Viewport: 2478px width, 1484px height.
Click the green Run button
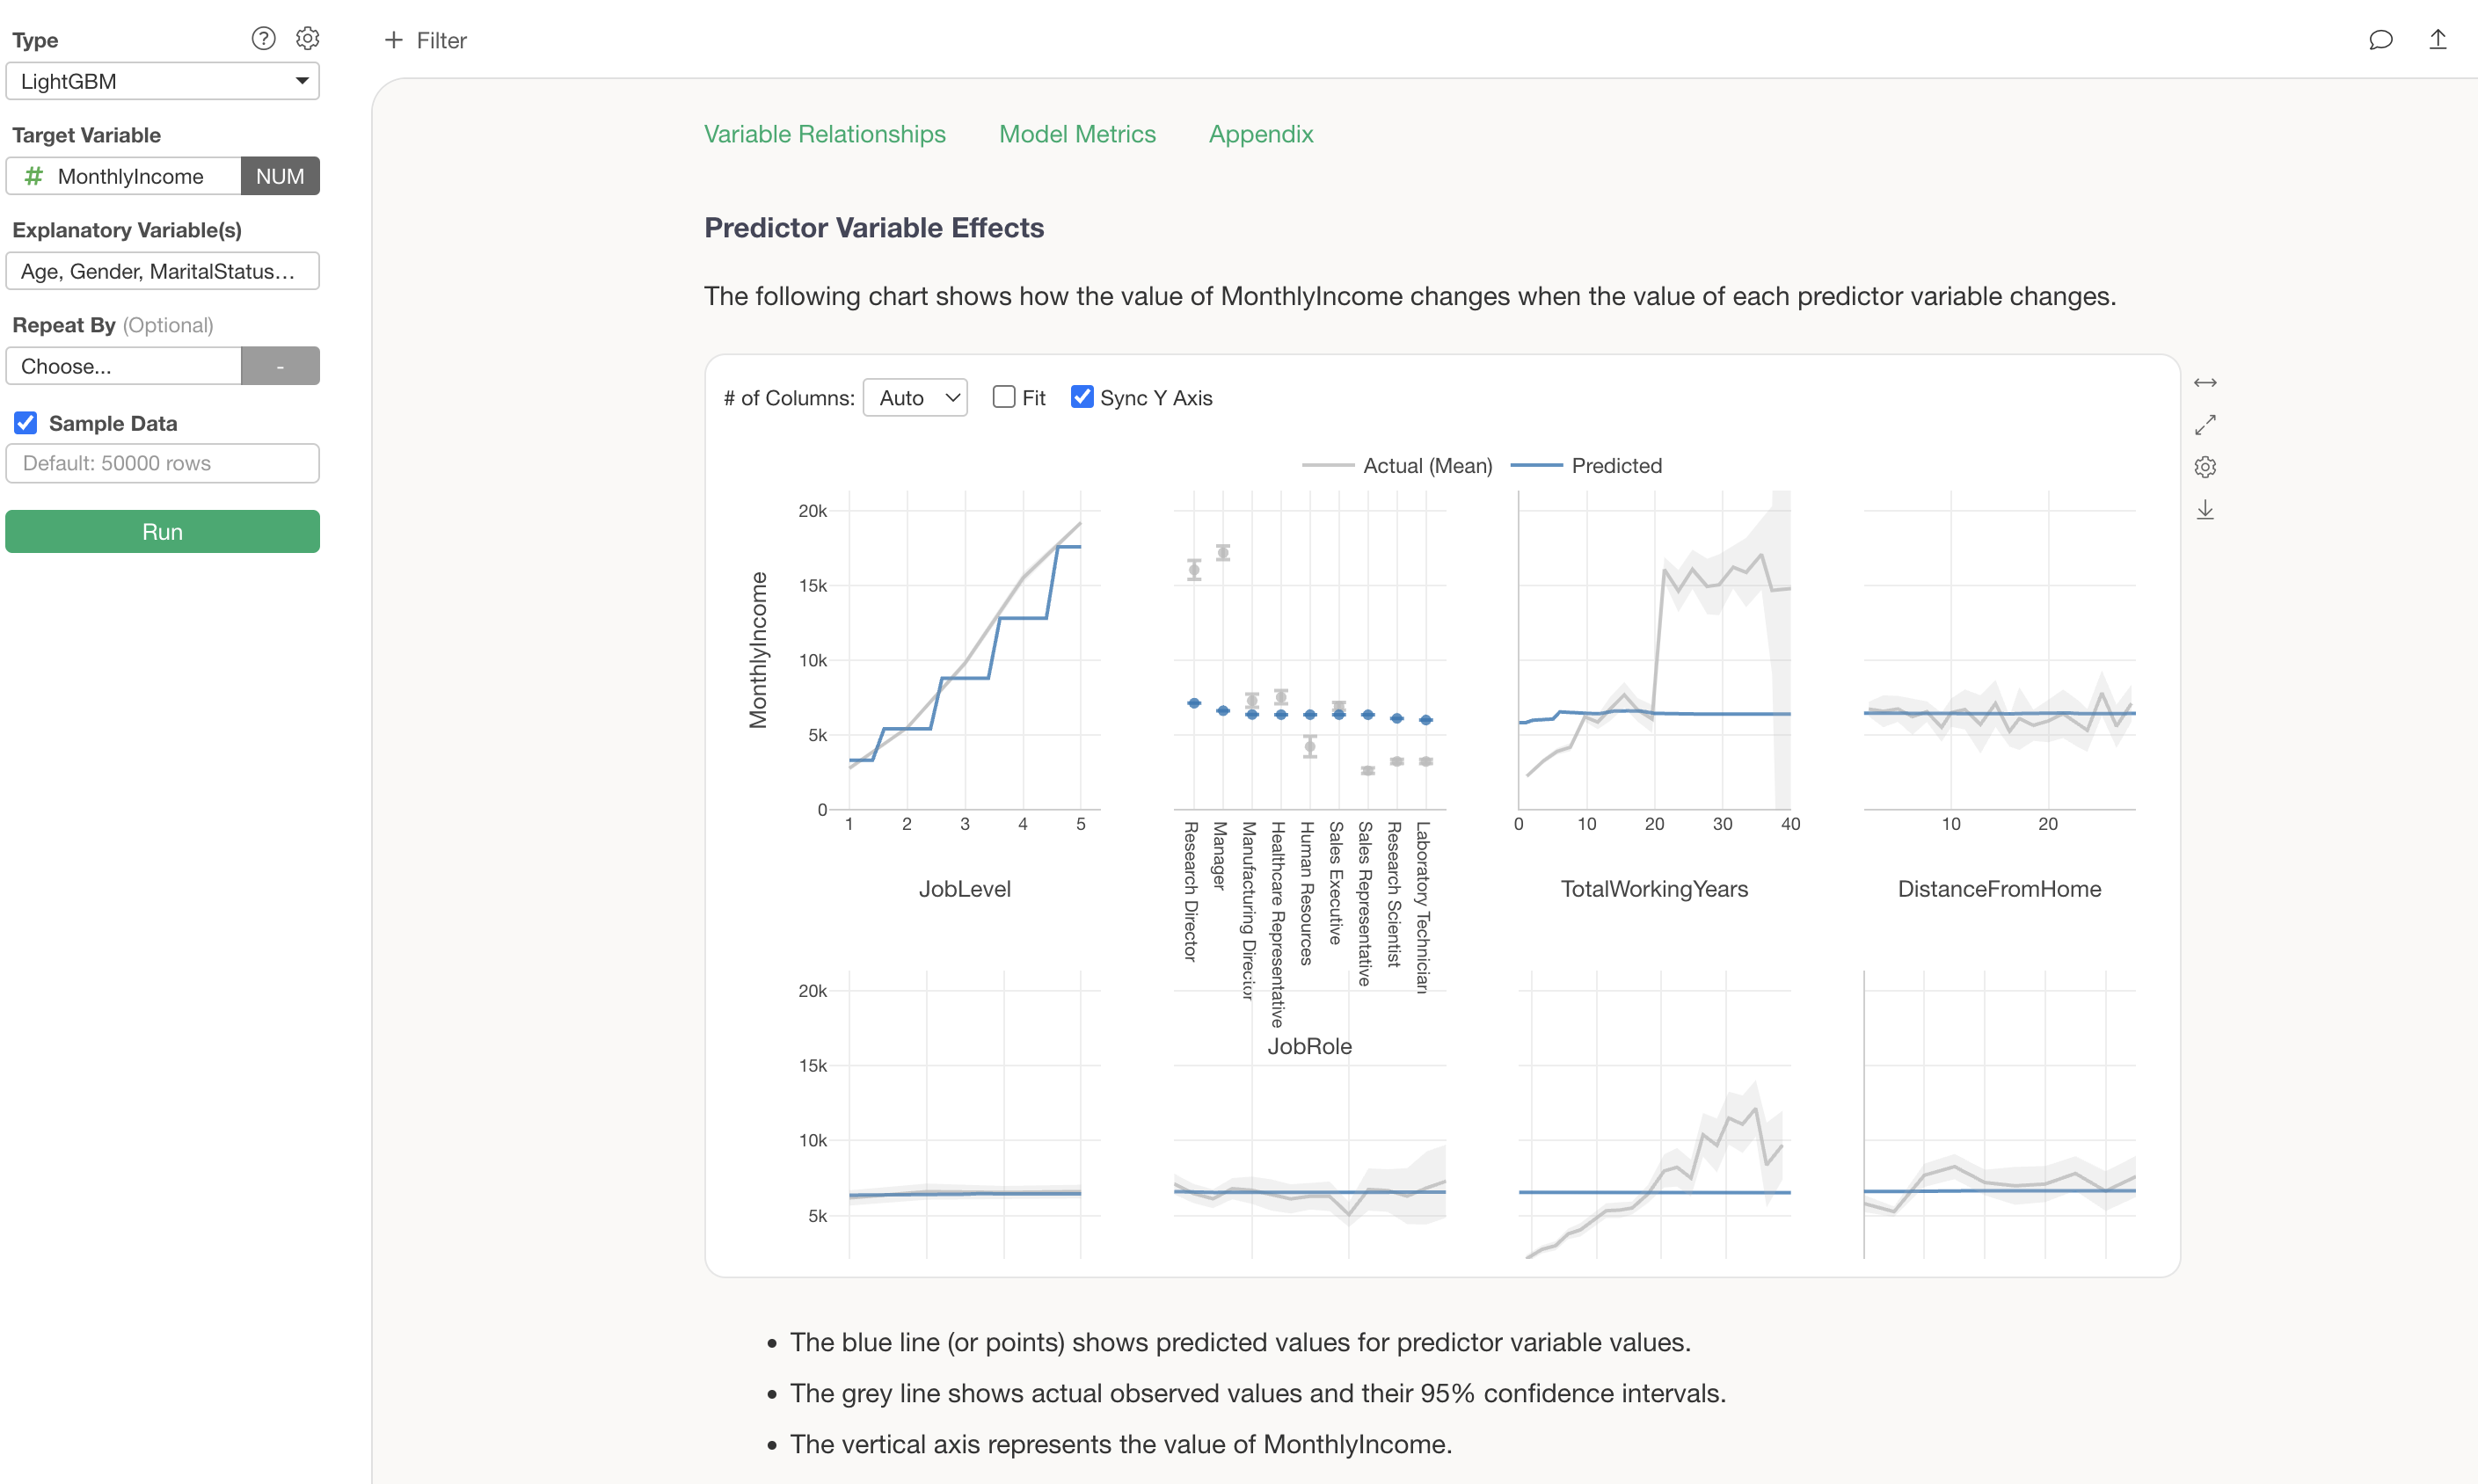tap(162, 531)
